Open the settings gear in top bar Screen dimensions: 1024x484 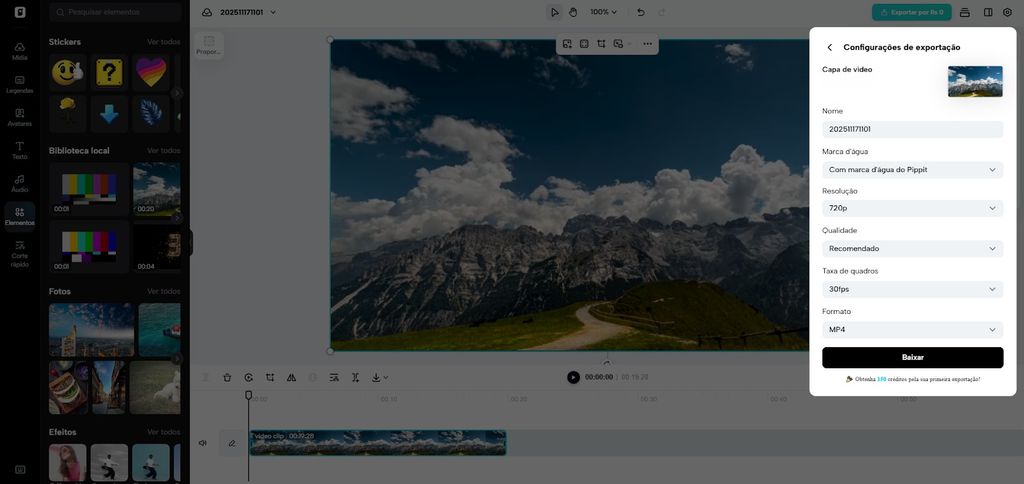[x=1007, y=12]
